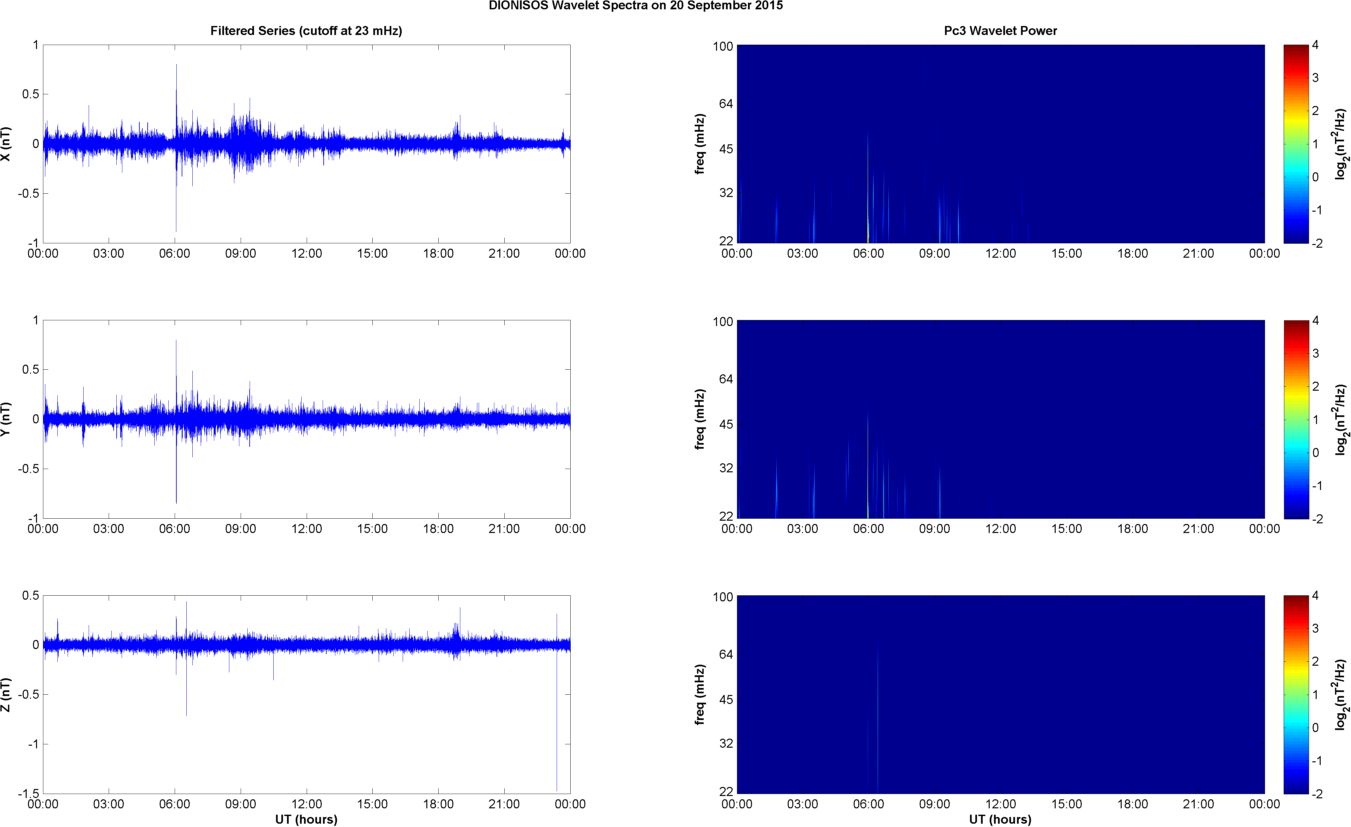The height and width of the screenshot is (827, 1351).
Task: Click the figure title "DIONISOS Wavelet Spectra on 20 September 2015"
Action: tap(636, 6)
